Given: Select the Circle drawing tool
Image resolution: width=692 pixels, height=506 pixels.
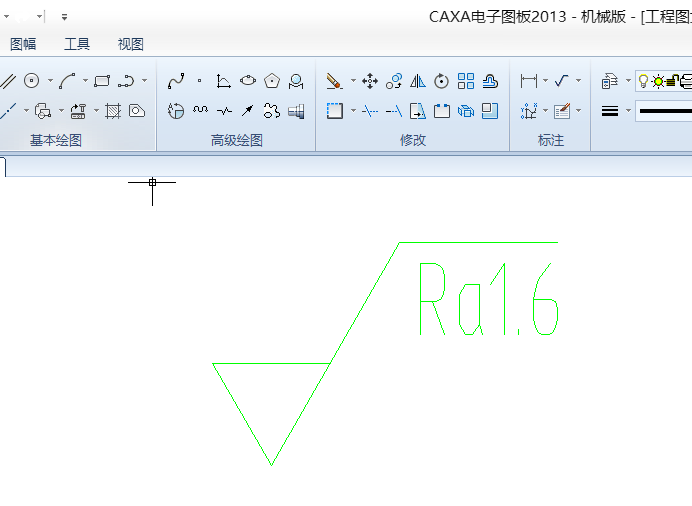Looking at the screenshot, I should pos(31,81).
